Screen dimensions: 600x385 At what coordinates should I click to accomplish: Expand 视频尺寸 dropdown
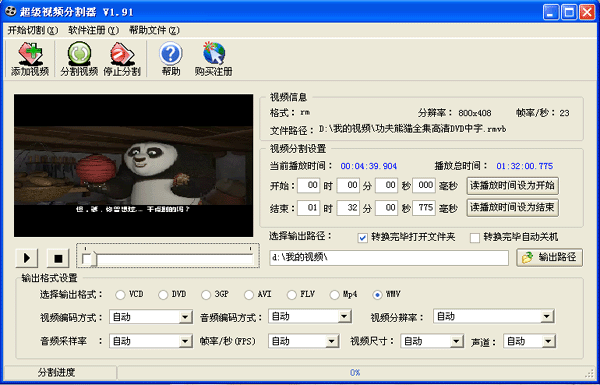(x=457, y=341)
